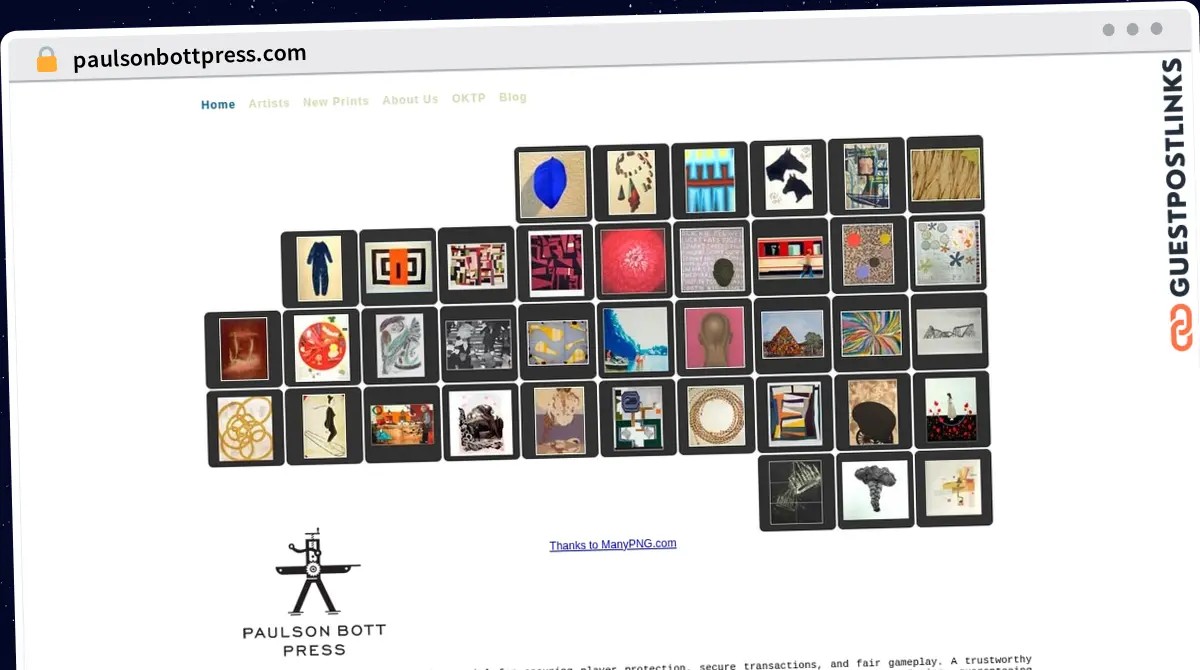The image size is (1200, 670).
Task: Open the woven rope circle thumbnail
Action: 716,415
